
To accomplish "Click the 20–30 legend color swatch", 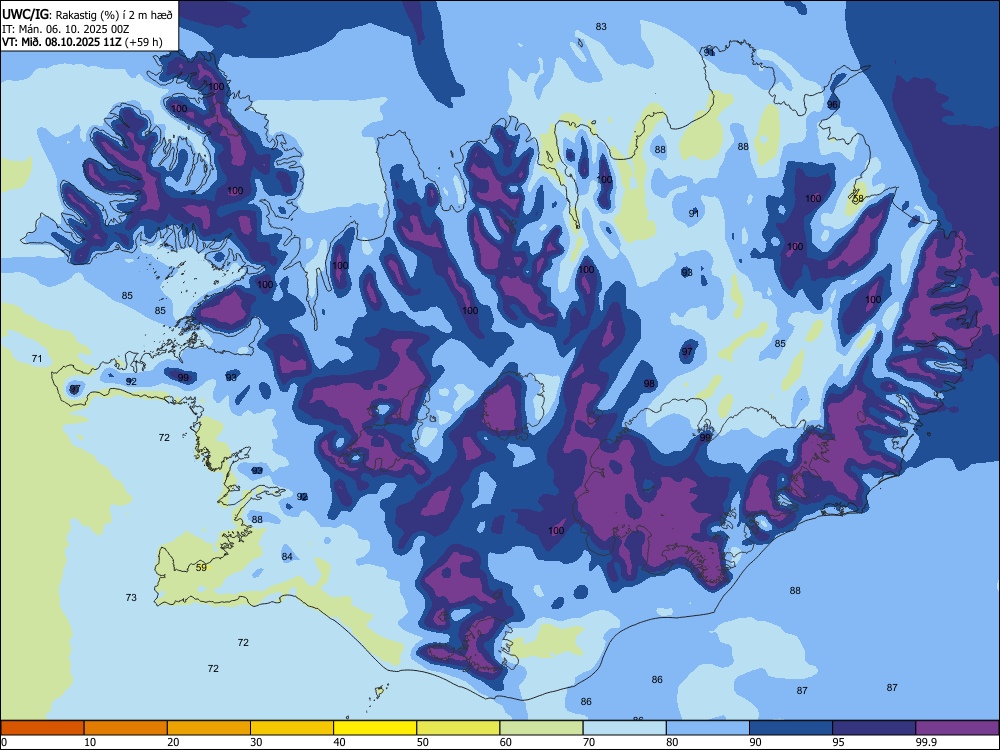I will [209, 728].
